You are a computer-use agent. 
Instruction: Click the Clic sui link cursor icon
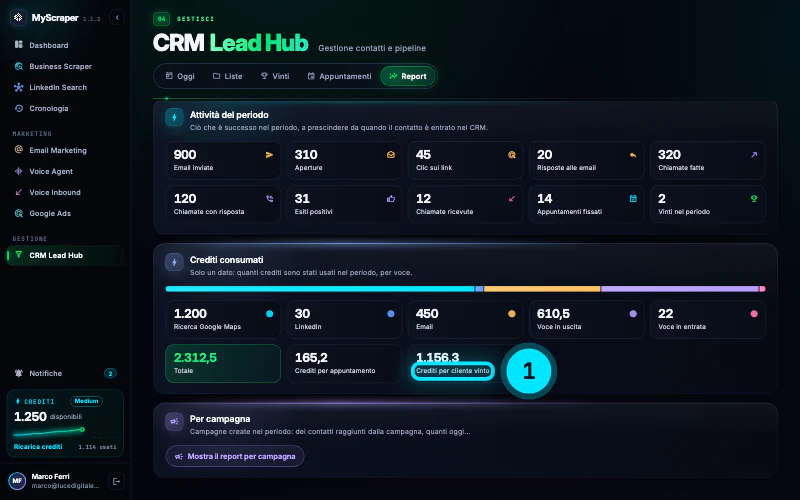(x=512, y=155)
